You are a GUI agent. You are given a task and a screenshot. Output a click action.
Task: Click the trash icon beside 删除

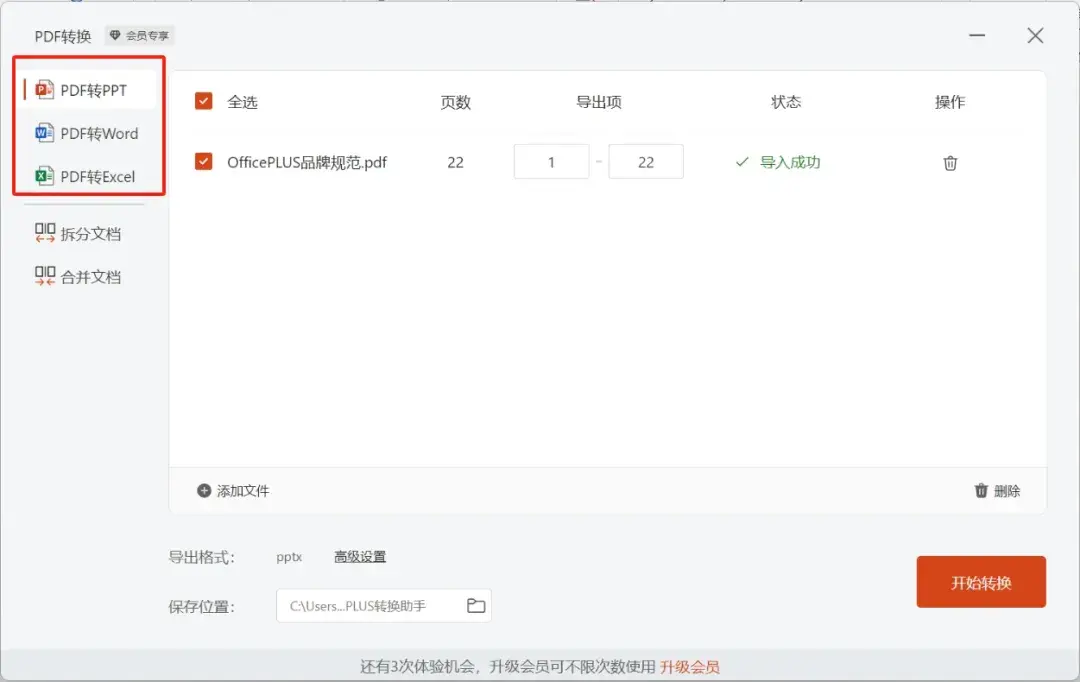click(x=981, y=491)
